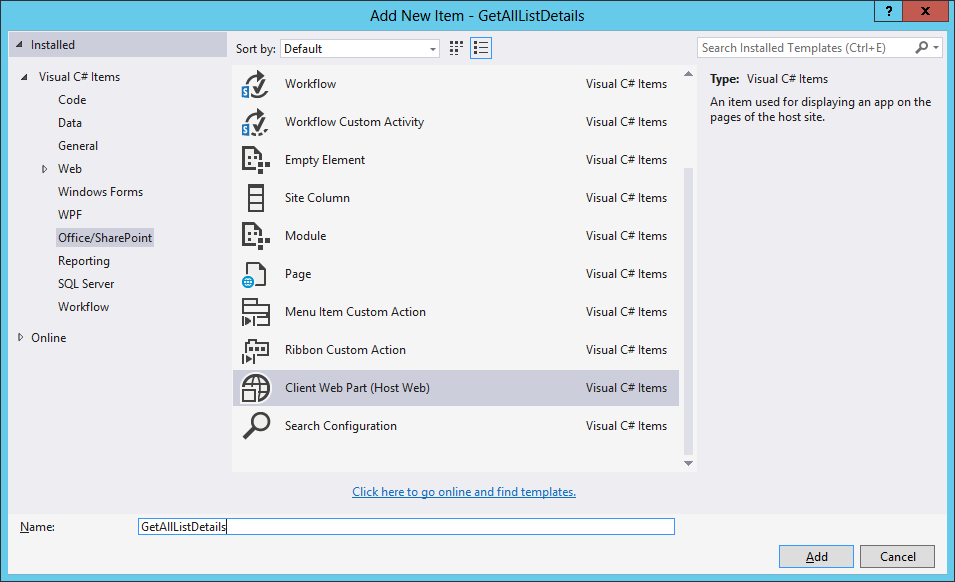Image resolution: width=955 pixels, height=582 pixels.
Task: Open the Sort by Default dropdown
Action: point(360,49)
